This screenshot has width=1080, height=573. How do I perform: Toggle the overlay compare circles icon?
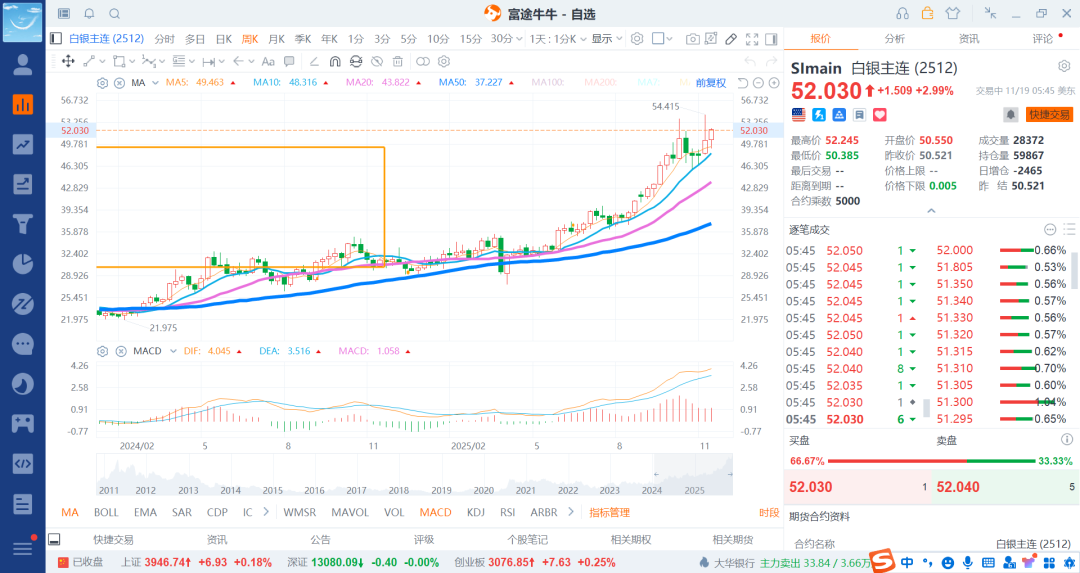423,61
